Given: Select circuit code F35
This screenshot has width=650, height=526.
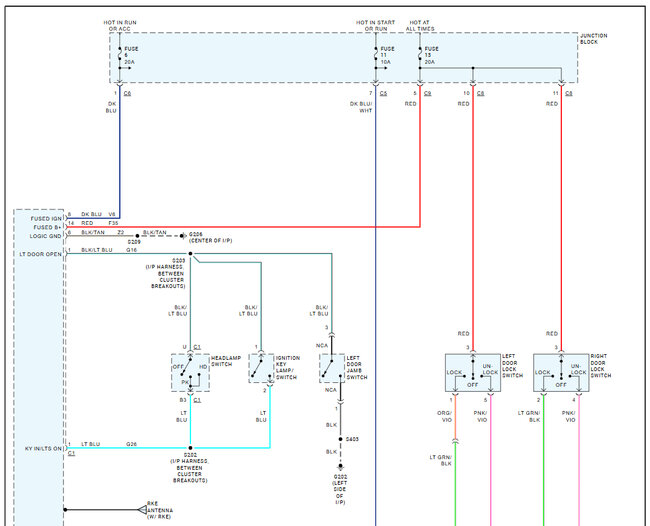Looking at the screenshot, I should tap(113, 223).
